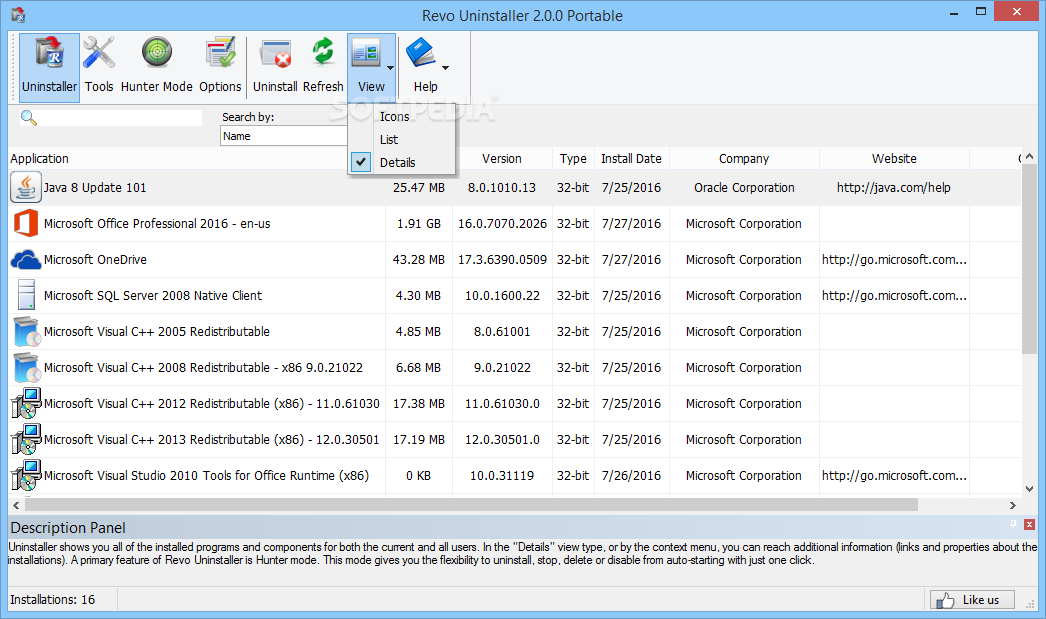Sort by the Company column header
The image size is (1046, 619).
[x=744, y=159]
